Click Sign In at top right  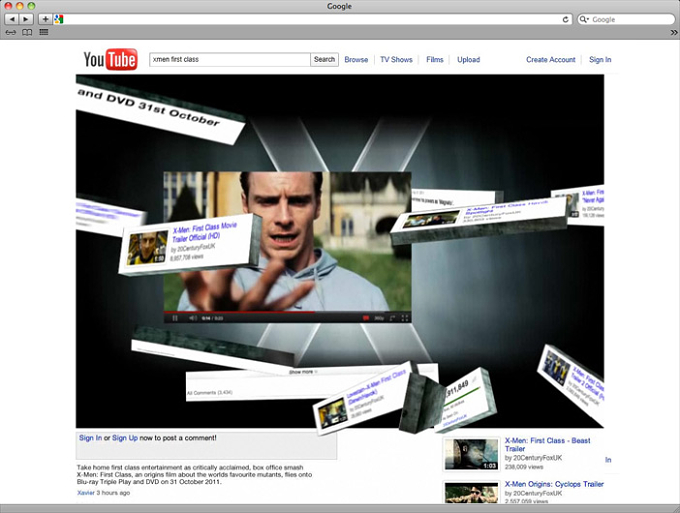(600, 60)
